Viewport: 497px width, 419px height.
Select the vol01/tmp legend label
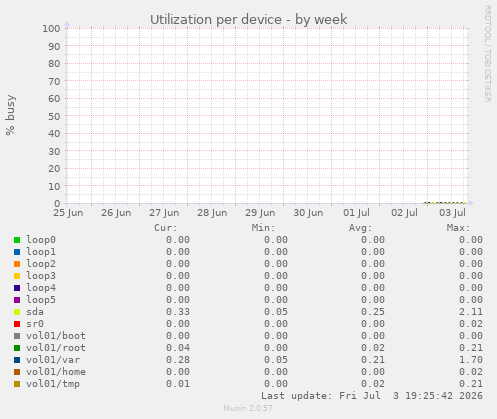[x=53, y=384]
